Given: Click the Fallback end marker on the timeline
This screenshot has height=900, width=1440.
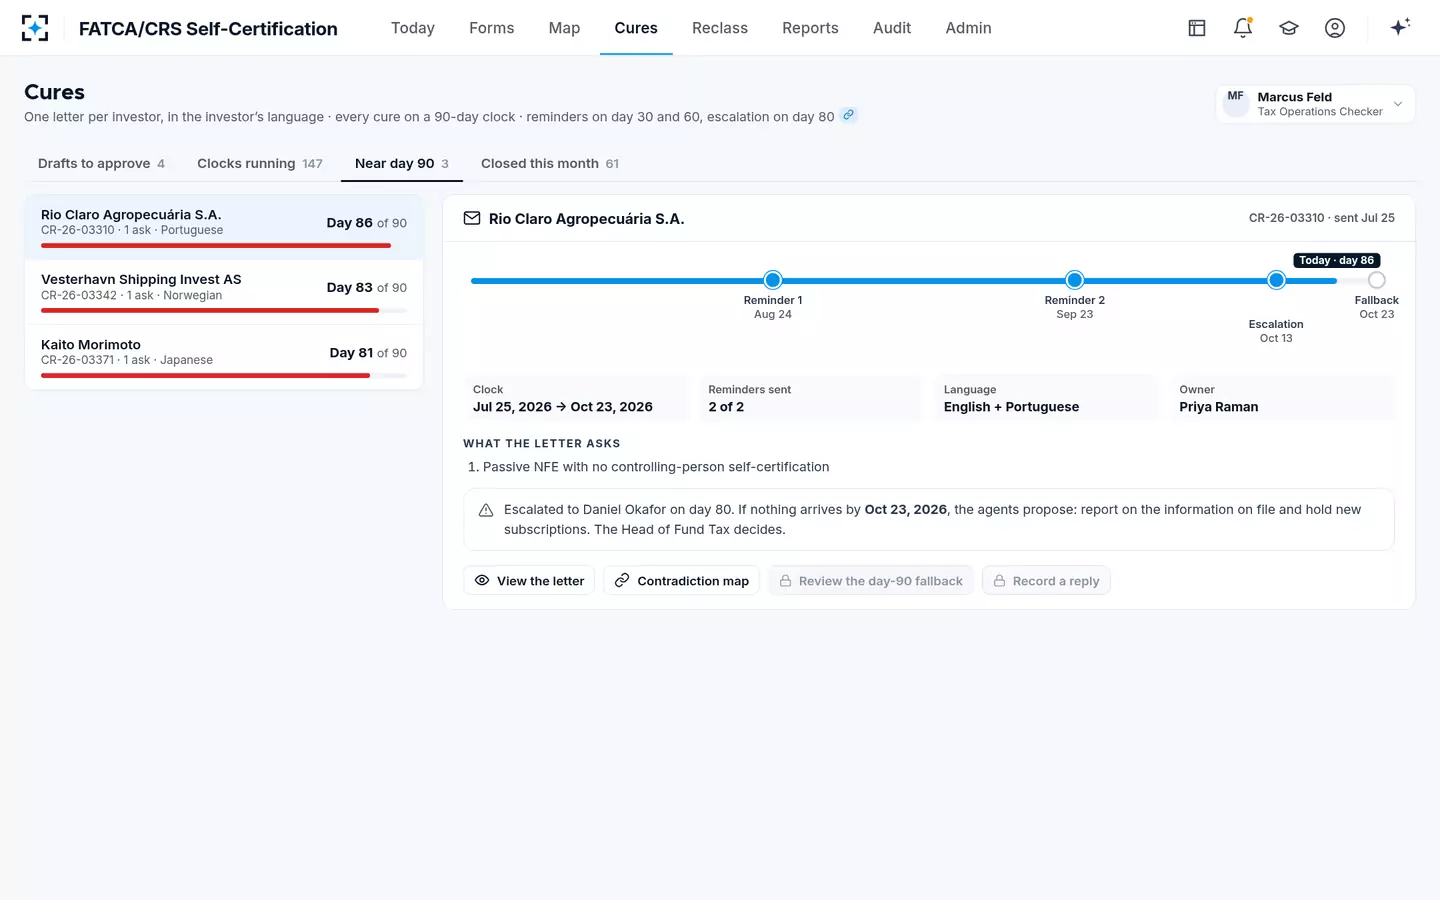Looking at the screenshot, I should click(x=1377, y=280).
